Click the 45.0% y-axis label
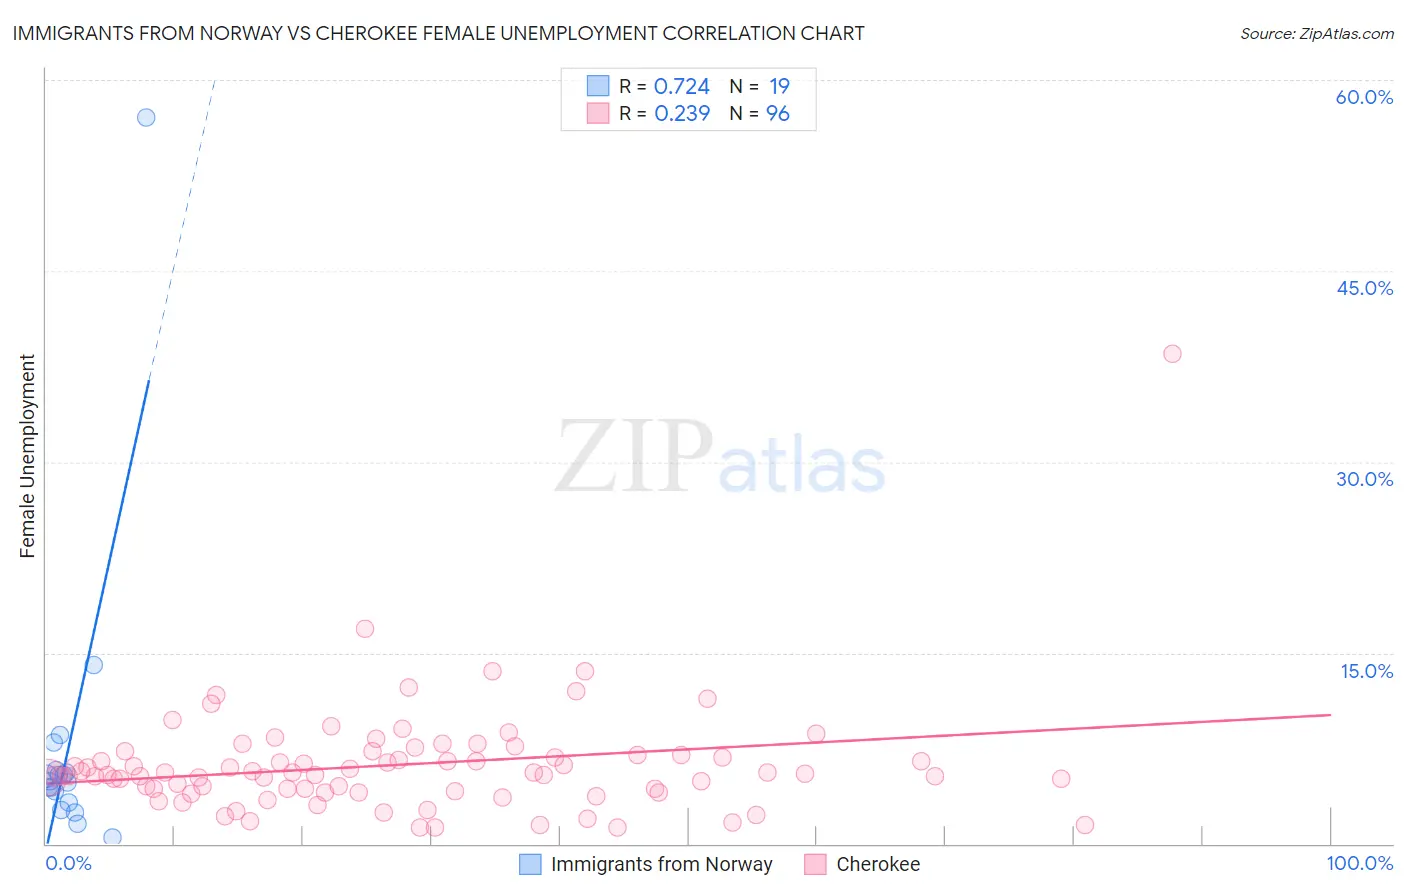The image size is (1406, 892). pos(1364,288)
